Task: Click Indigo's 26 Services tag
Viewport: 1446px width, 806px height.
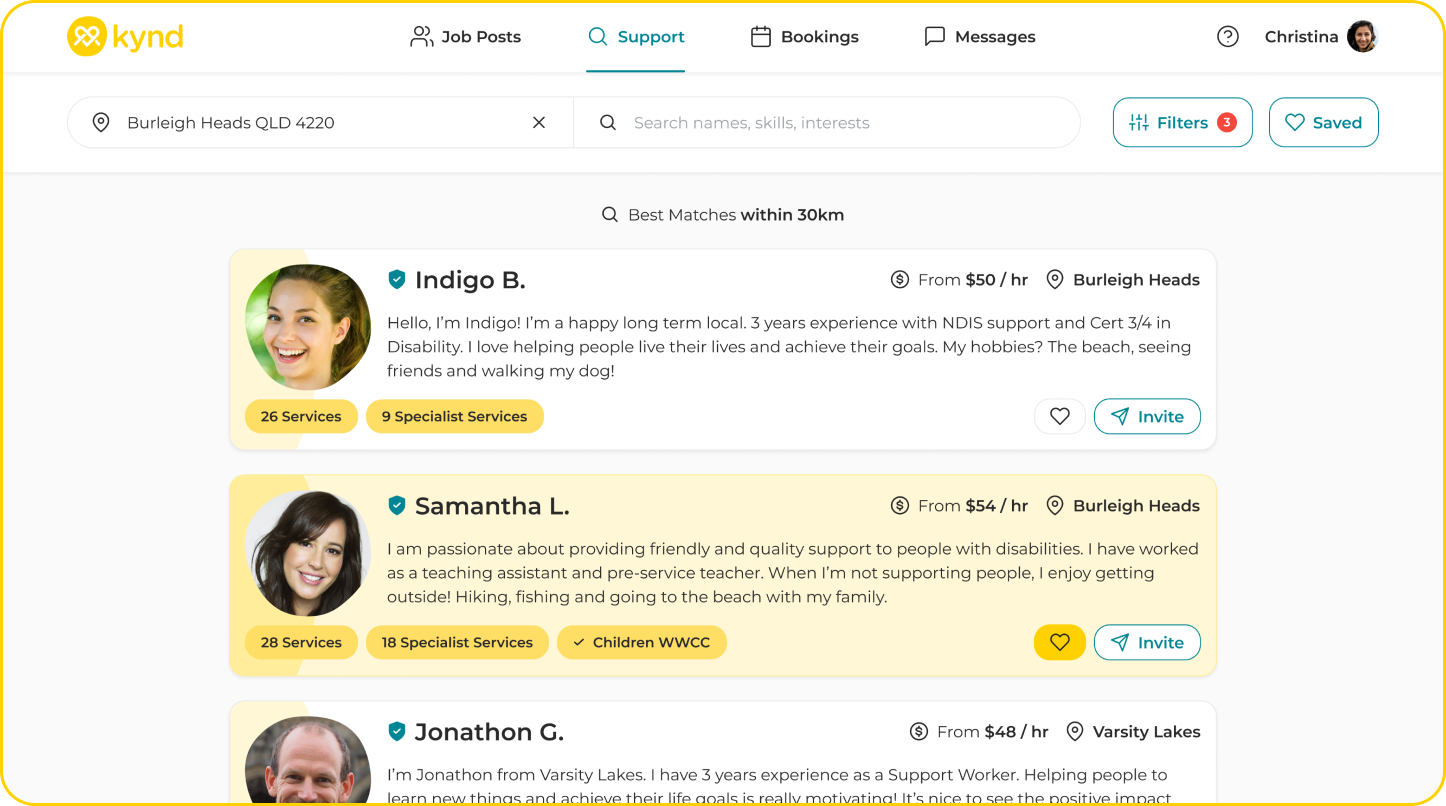Action: (301, 417)
